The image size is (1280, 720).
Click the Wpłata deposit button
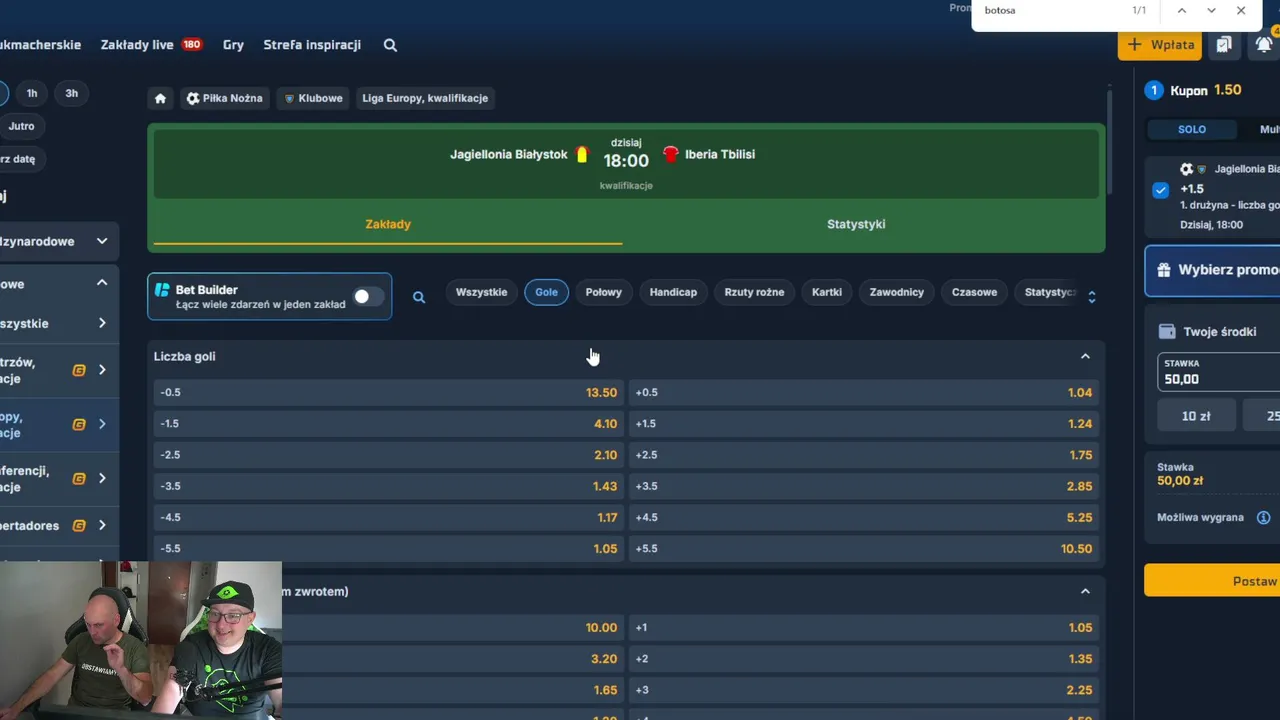(1160, 44)
